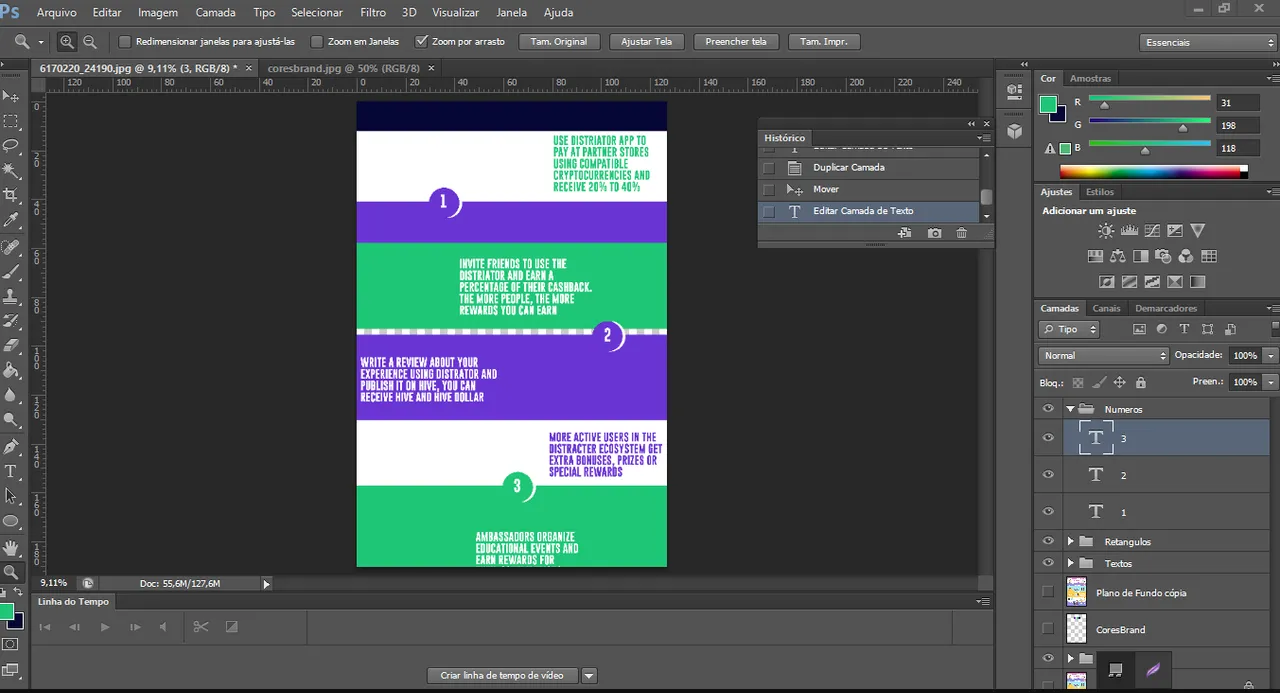Image resolution: width=1280 pixels, height=693 pixels.
Task: Click the R value field showing 31
Action: click(x=1238, y=103)
